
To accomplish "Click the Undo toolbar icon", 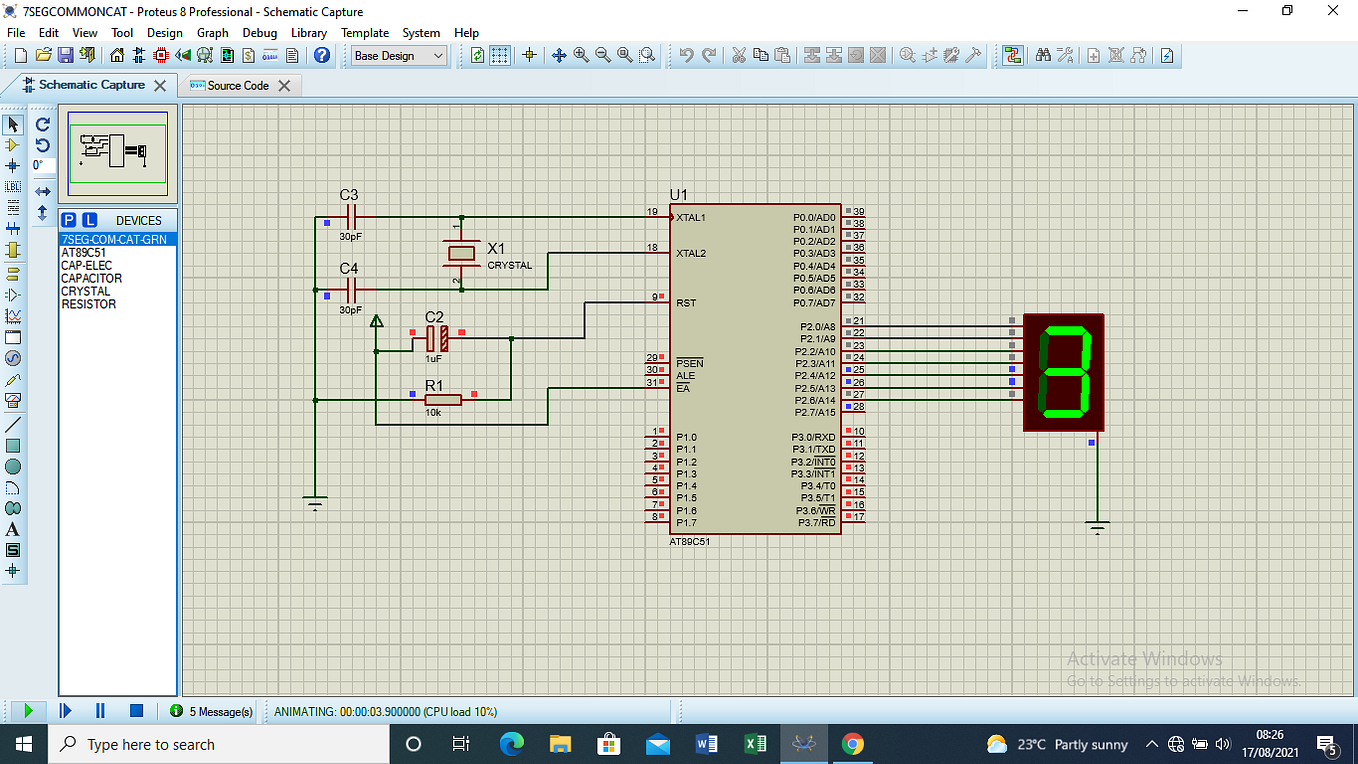I will (687, 56).
